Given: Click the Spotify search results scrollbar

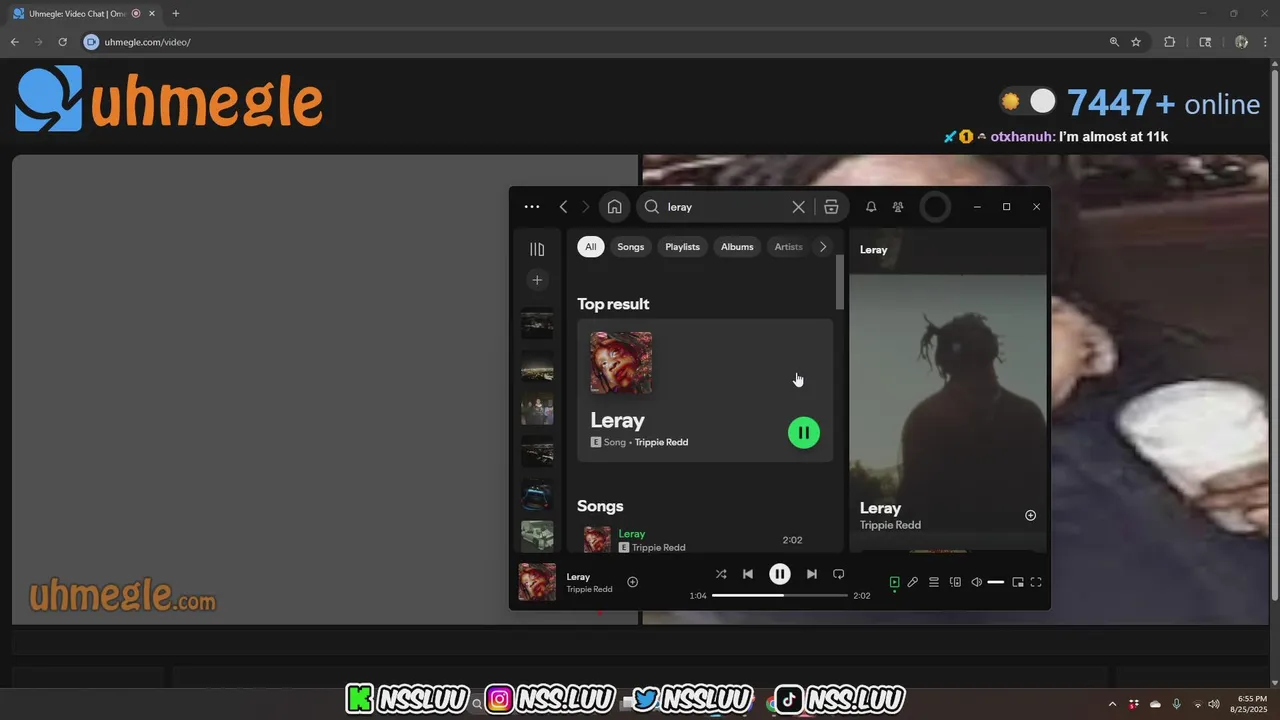Looking at the screenshot, I should point(840,283).
